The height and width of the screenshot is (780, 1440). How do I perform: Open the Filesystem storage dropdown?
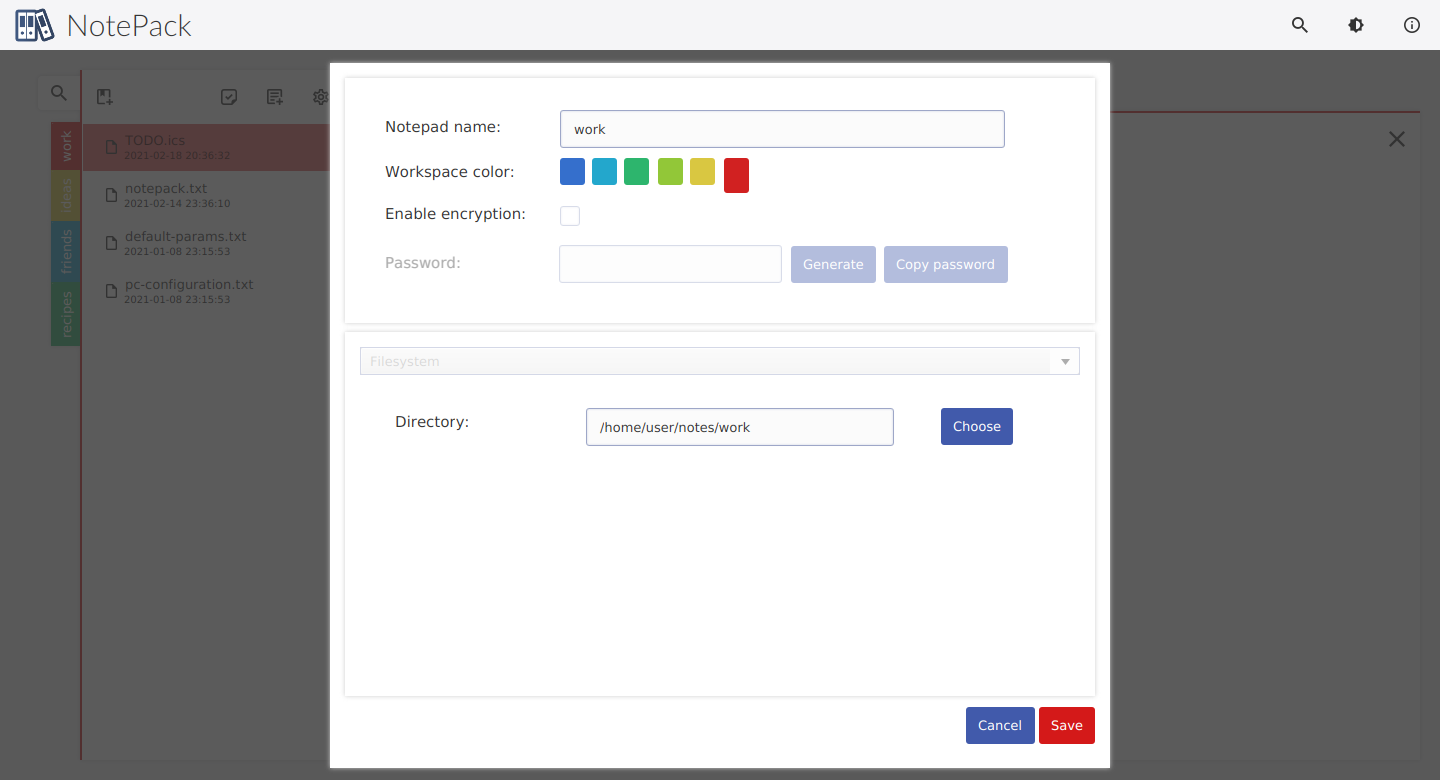(x=720, y=361)
